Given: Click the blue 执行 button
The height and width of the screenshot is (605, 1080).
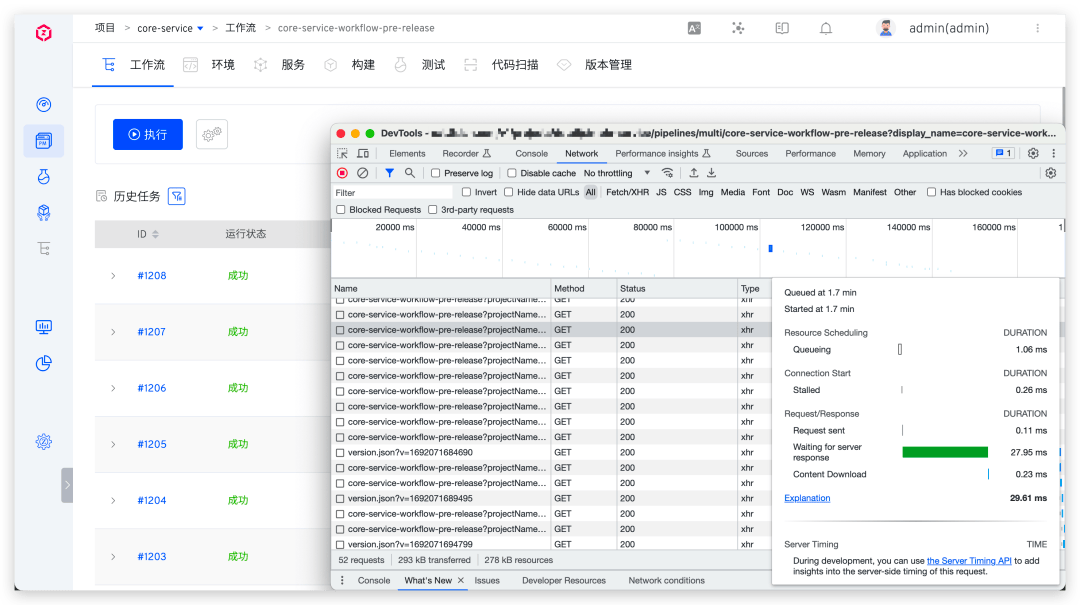Looking at the screenshot, I should point(148,135).
